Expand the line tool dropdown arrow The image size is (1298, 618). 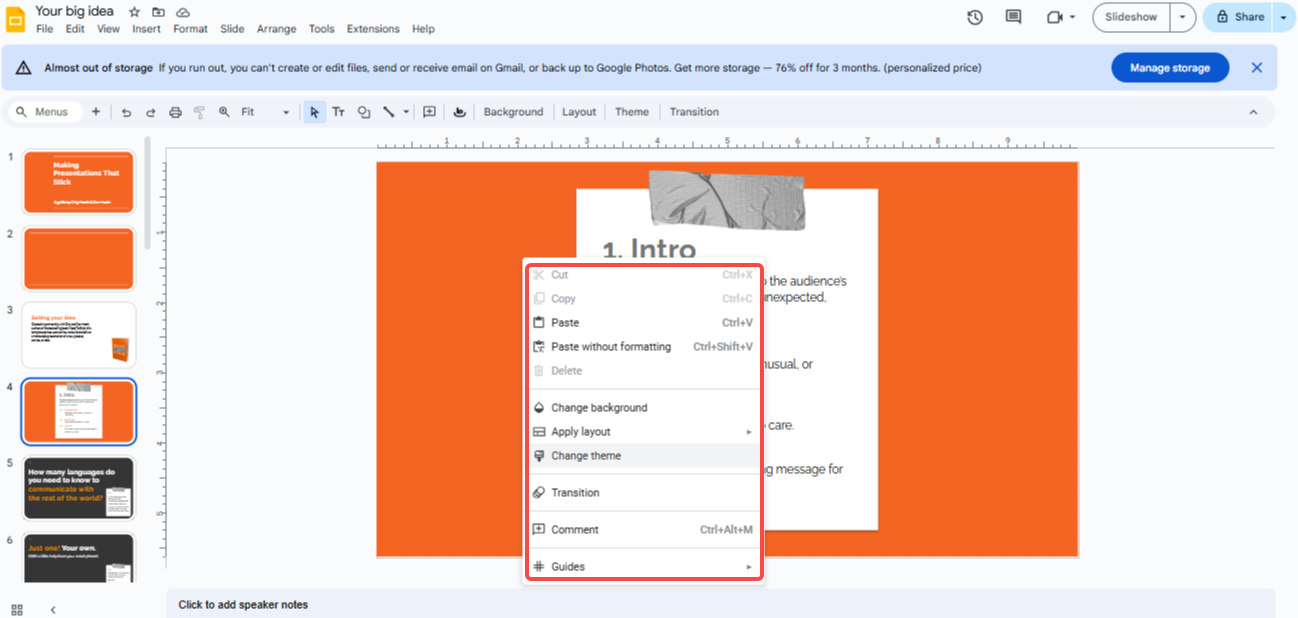tap(406, 112)
